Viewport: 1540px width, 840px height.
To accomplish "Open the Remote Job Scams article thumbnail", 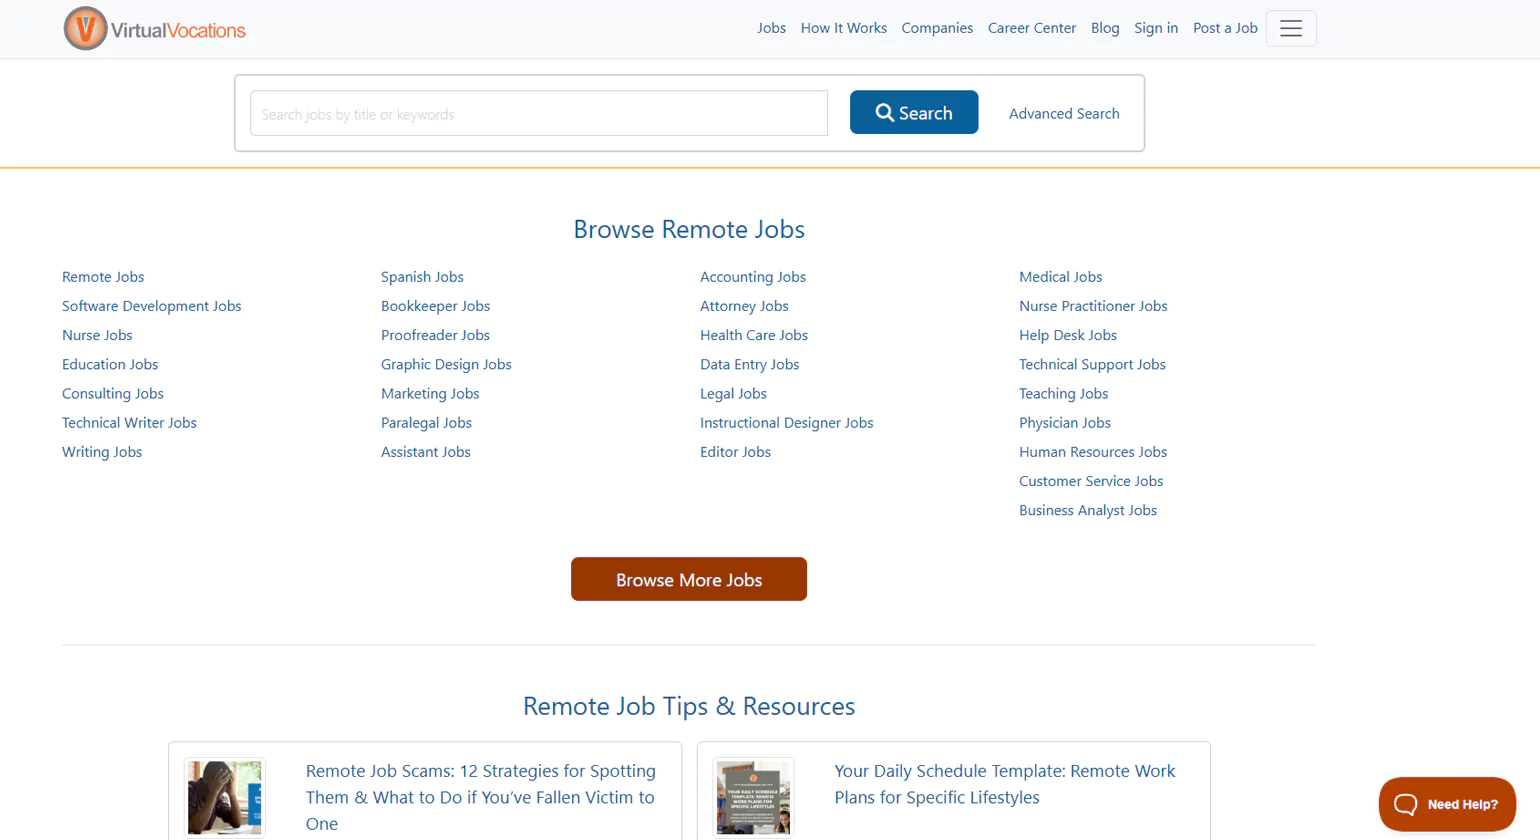I will (225, 798).
